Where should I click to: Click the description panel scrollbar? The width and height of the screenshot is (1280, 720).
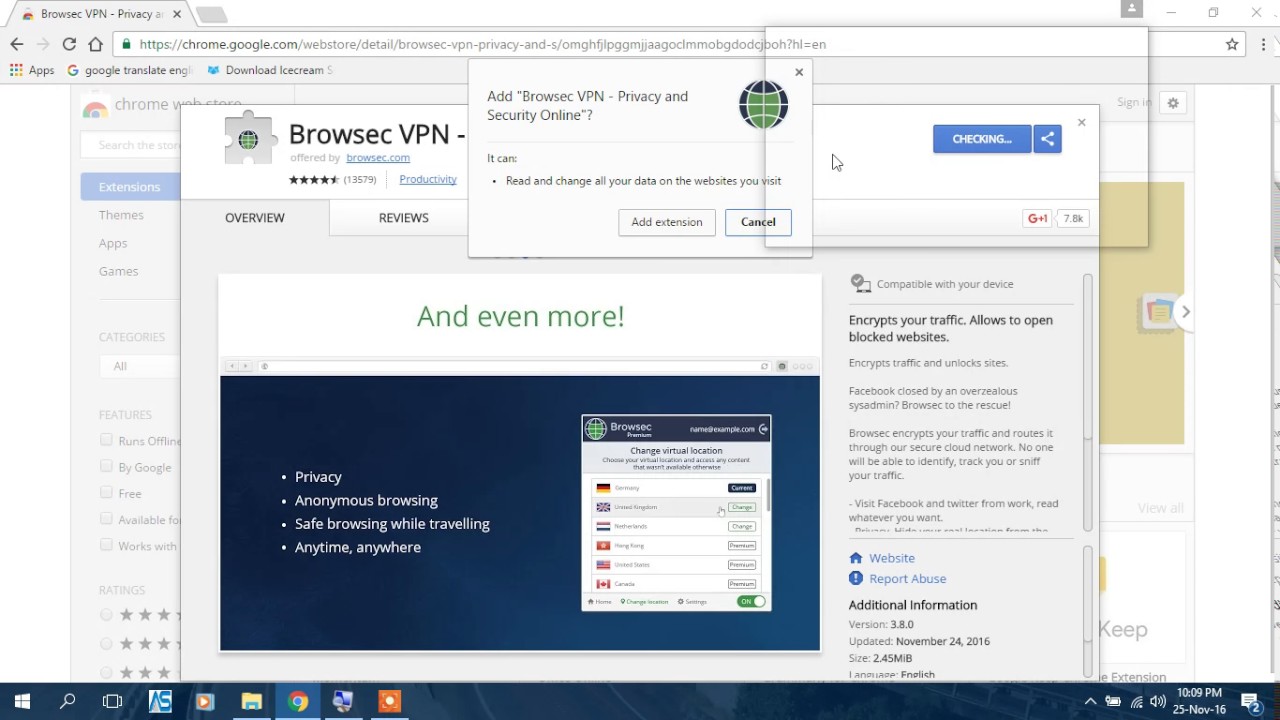(x=1087, y=400)
